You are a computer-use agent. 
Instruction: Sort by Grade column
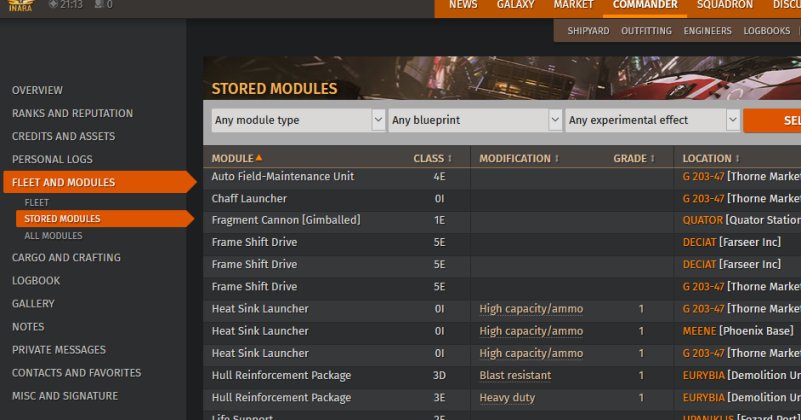[x=633, y=158]
